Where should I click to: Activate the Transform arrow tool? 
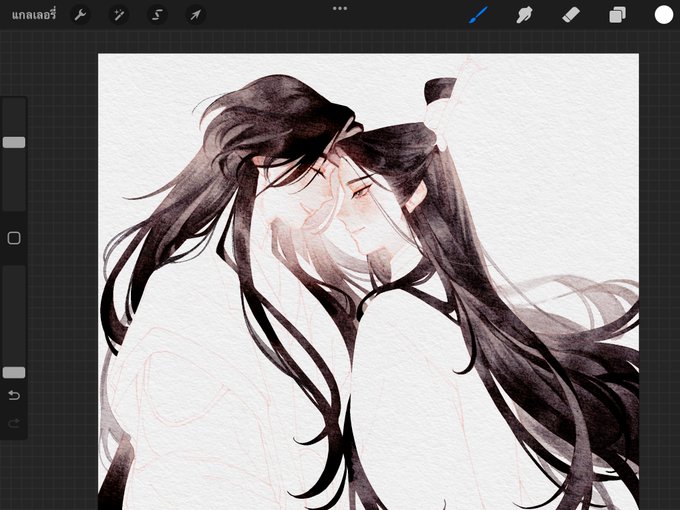click(196, 15)
